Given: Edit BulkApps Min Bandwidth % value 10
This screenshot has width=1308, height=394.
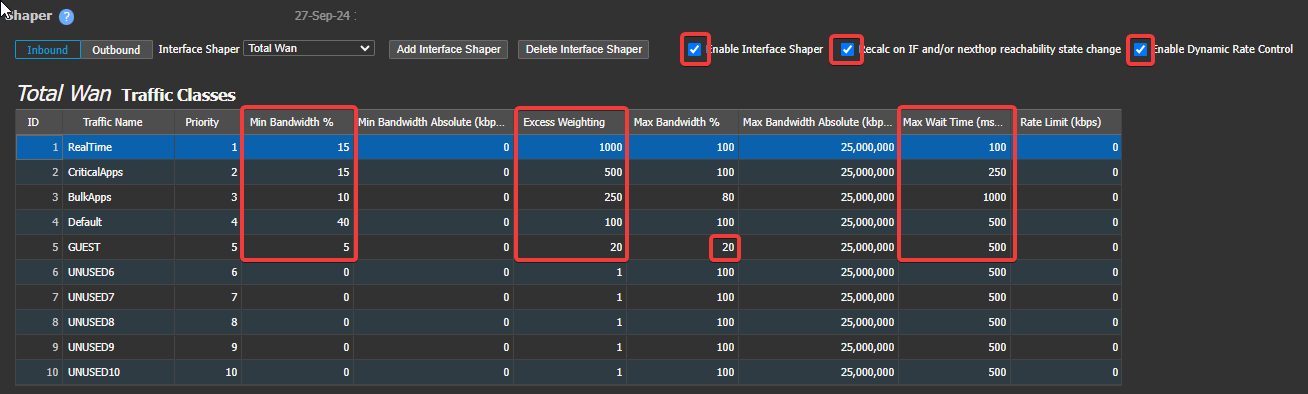Looking at the screenshot, I should click(298, 197).
